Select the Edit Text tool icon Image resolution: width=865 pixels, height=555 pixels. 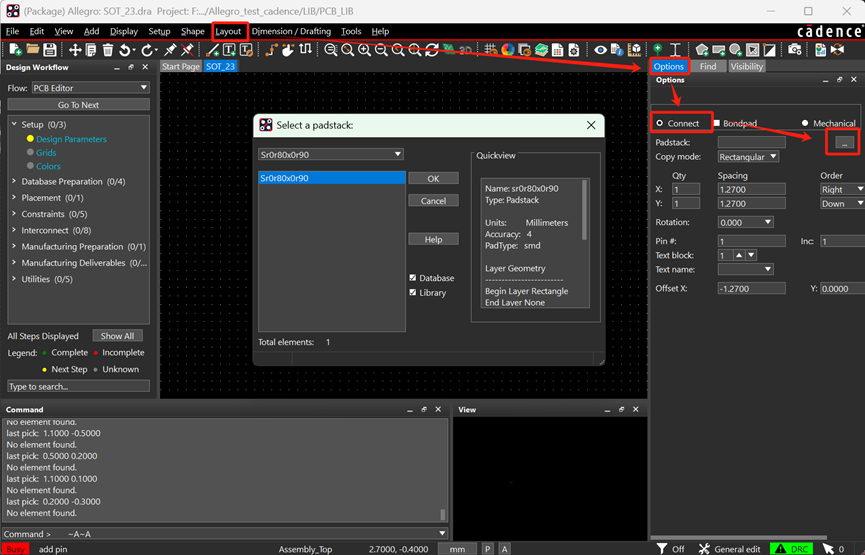(246, 50)
